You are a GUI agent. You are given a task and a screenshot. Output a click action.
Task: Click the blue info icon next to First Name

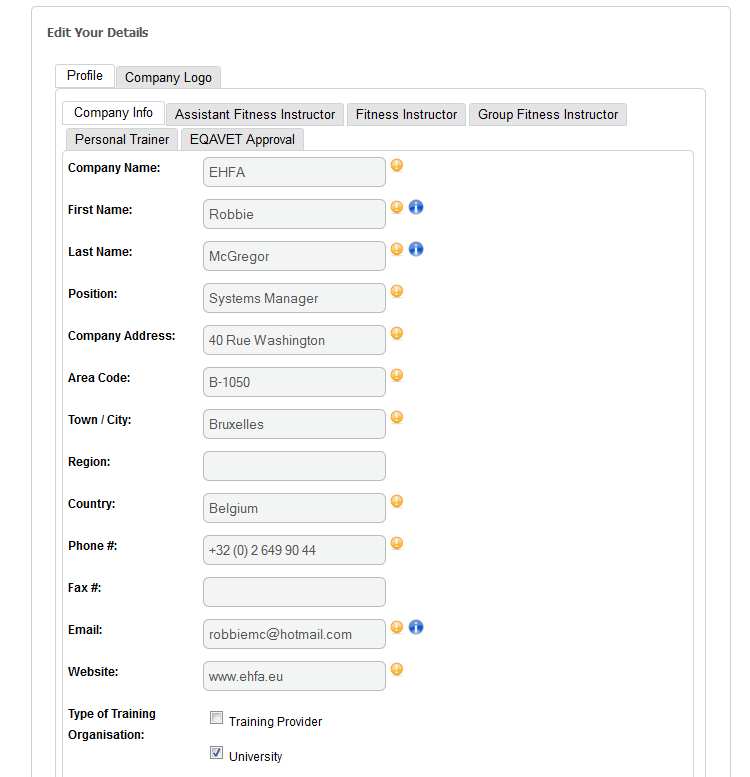(x=416, y=207)
